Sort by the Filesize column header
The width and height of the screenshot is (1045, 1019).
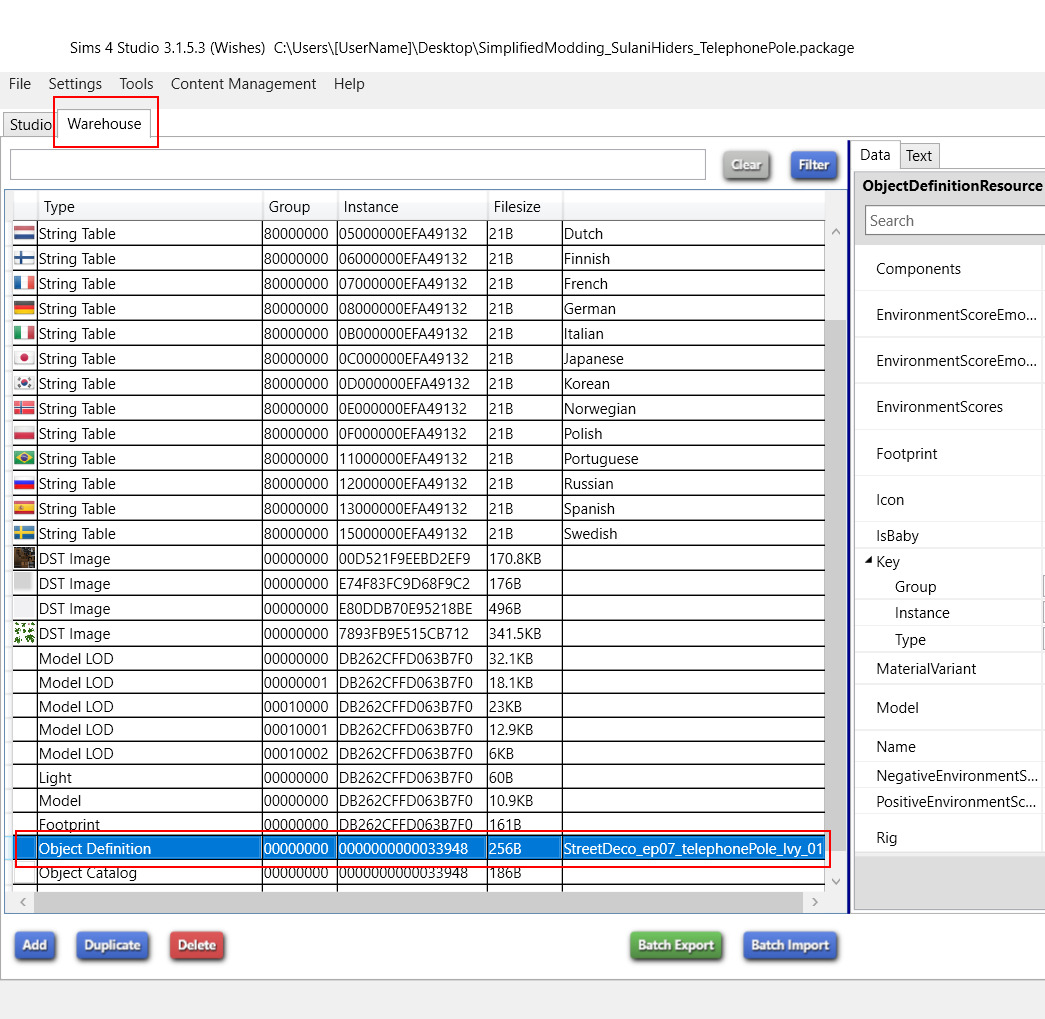pyautogui.click(x=525, y=207)
